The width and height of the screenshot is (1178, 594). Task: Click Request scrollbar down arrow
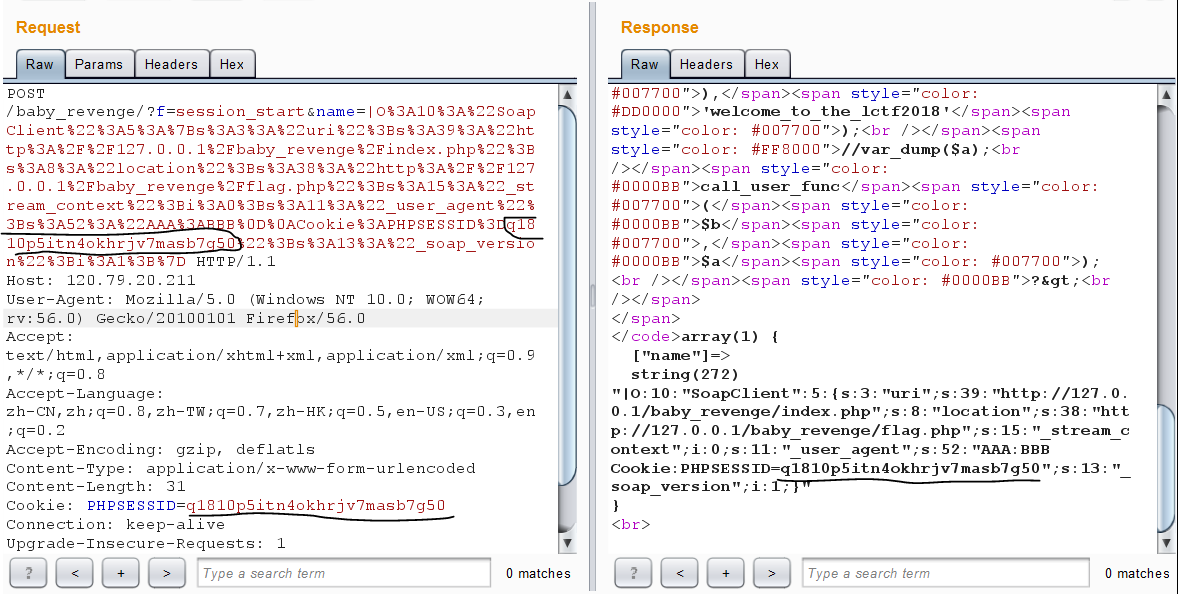tap(567, 542)
